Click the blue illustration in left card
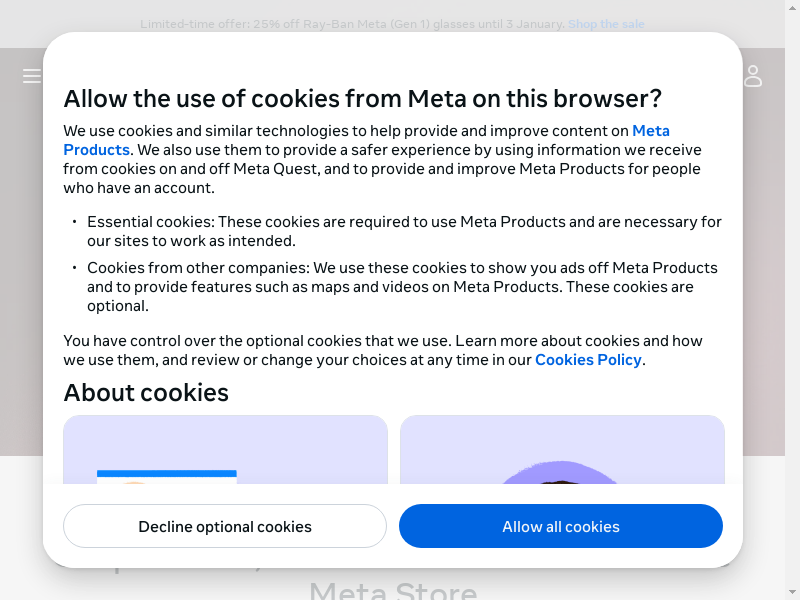Viewport: 800px width, 600px height. 167,475
